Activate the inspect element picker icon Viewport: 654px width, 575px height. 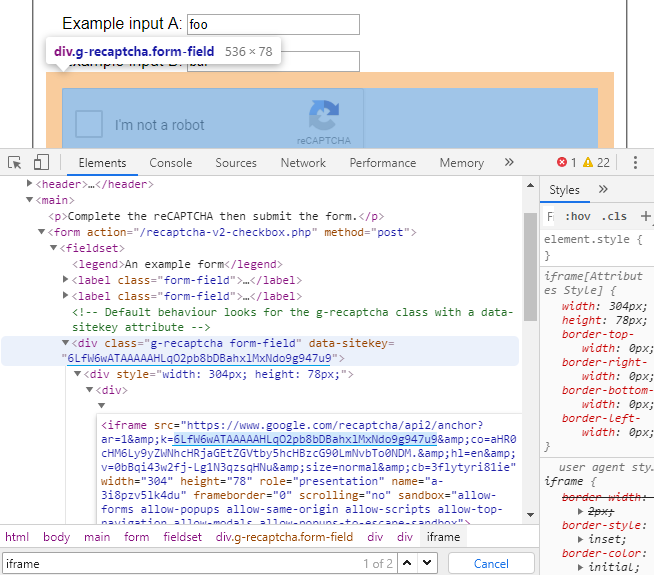click(15, 163)
